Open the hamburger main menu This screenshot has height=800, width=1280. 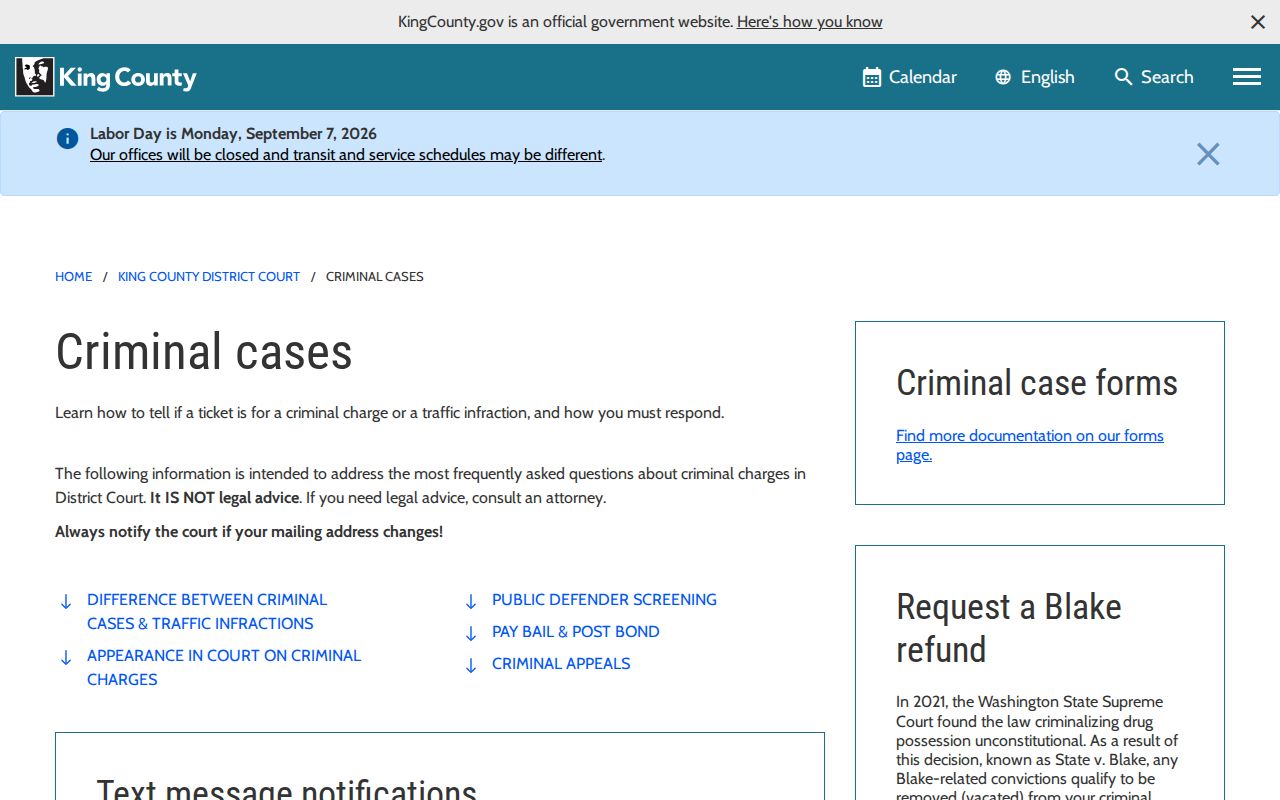pyautogui.click(x=1247, y=77)
